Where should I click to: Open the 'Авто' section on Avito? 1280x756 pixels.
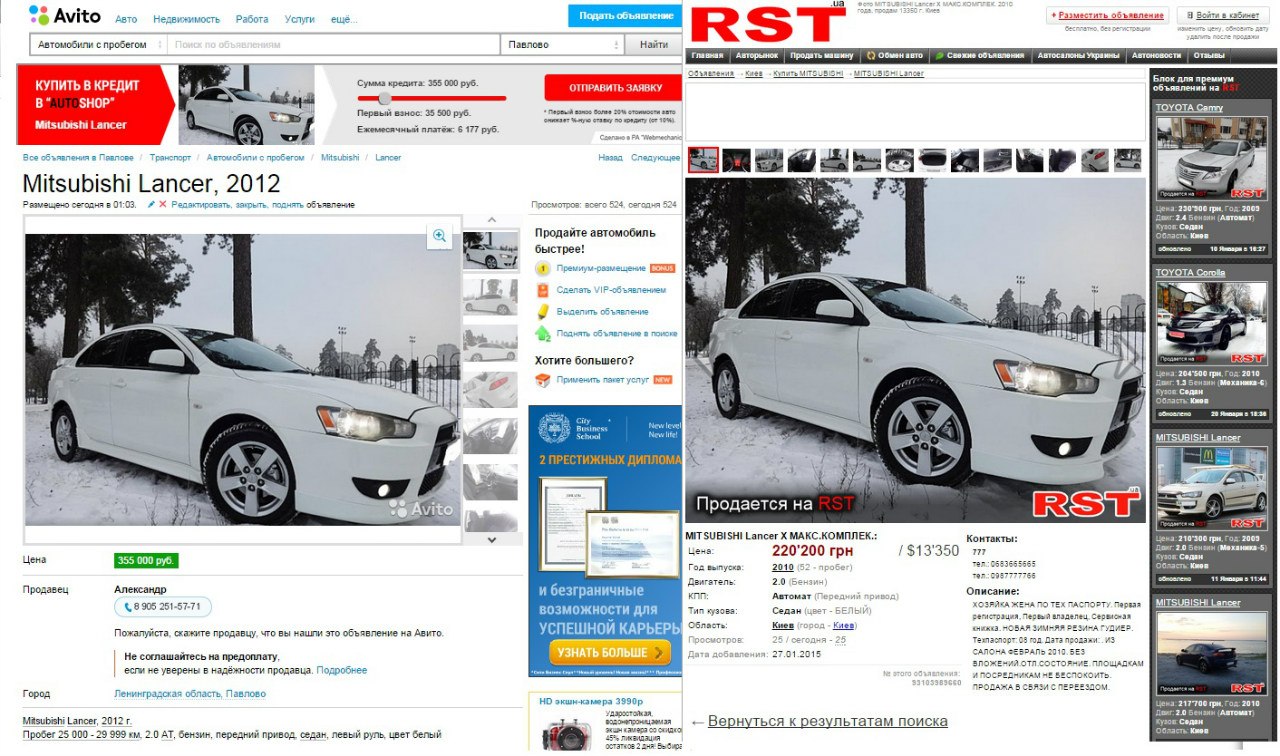pyautogui.click(x=126, y=19)
